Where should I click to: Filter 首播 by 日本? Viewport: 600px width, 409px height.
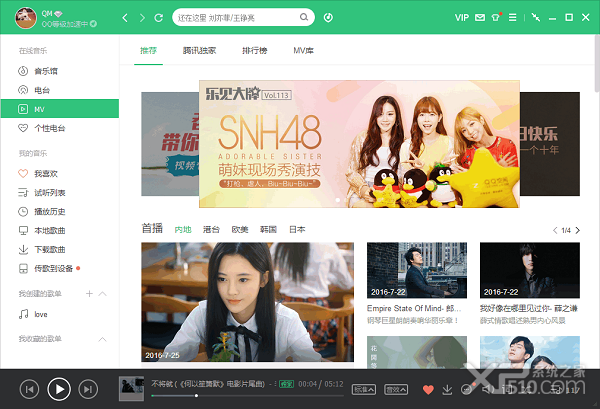point(297,230)
